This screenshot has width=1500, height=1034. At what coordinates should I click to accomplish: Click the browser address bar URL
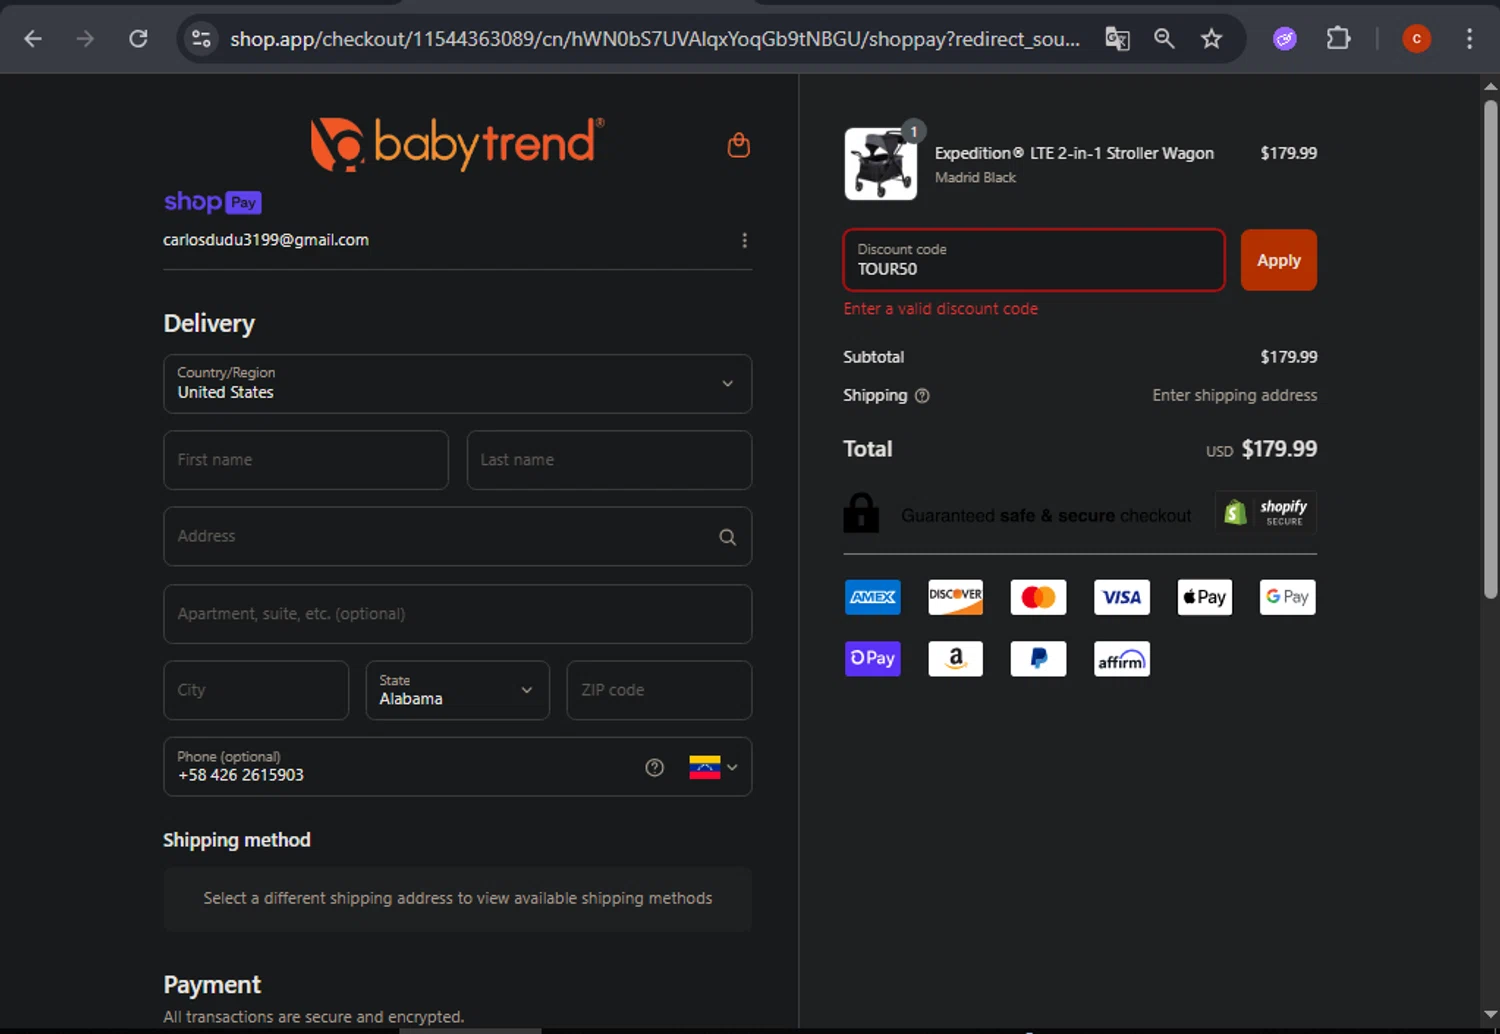[x=655, y=39]
